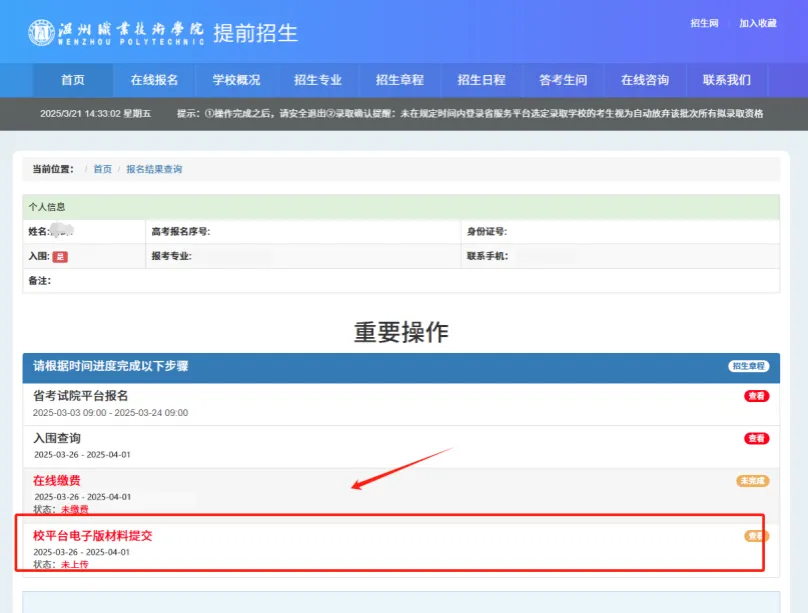This screenshot has width=808, height=613.
Task: Open 招生专业 in the navigation bar
Action: (x=318, y=80)
